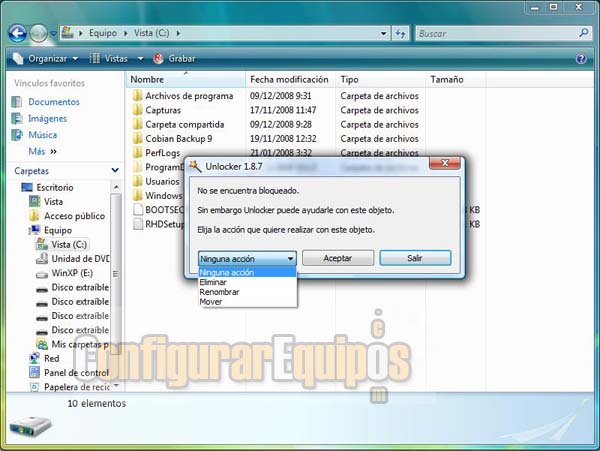Select Vista (C:) drive in tree
The image size is (600, 451).
pos(69,244)
